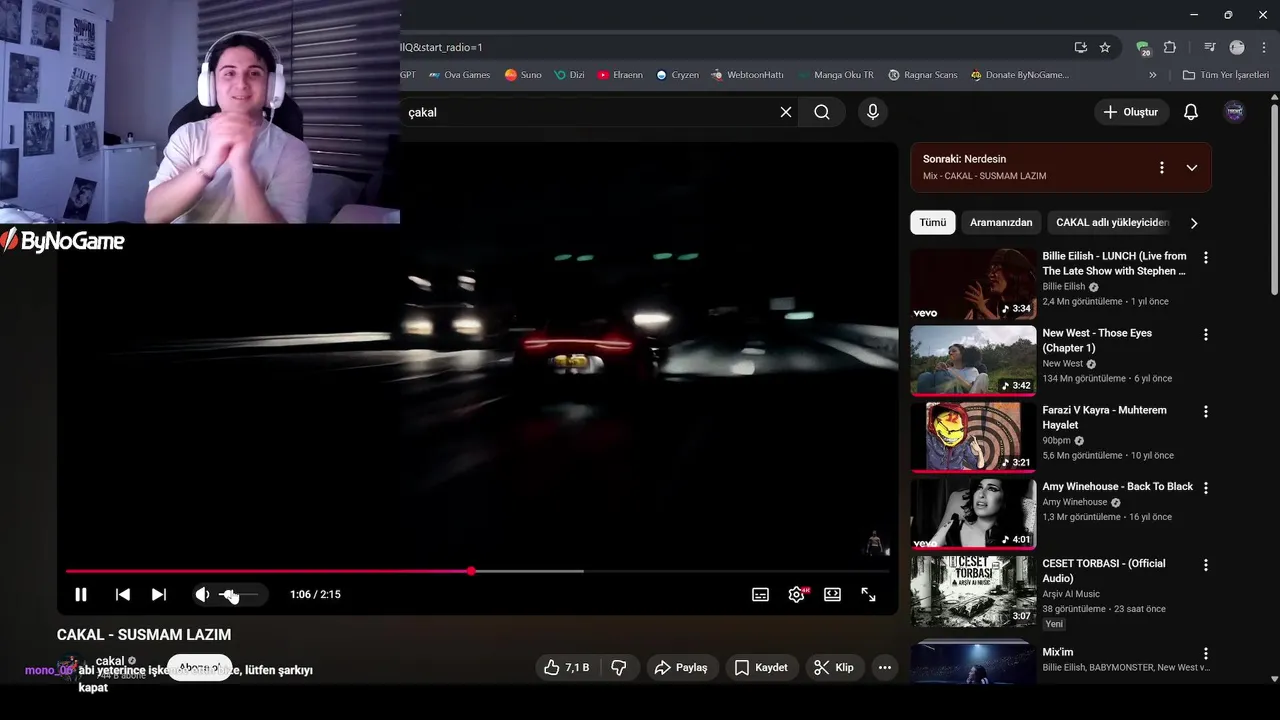Open options for New West Those Eyes
The width and height of the screenshot is (1280, 720).
(1205, 334)
